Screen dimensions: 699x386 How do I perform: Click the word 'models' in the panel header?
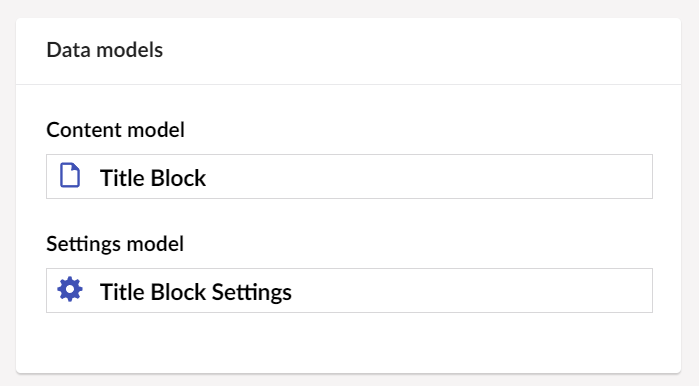point(130,50)
